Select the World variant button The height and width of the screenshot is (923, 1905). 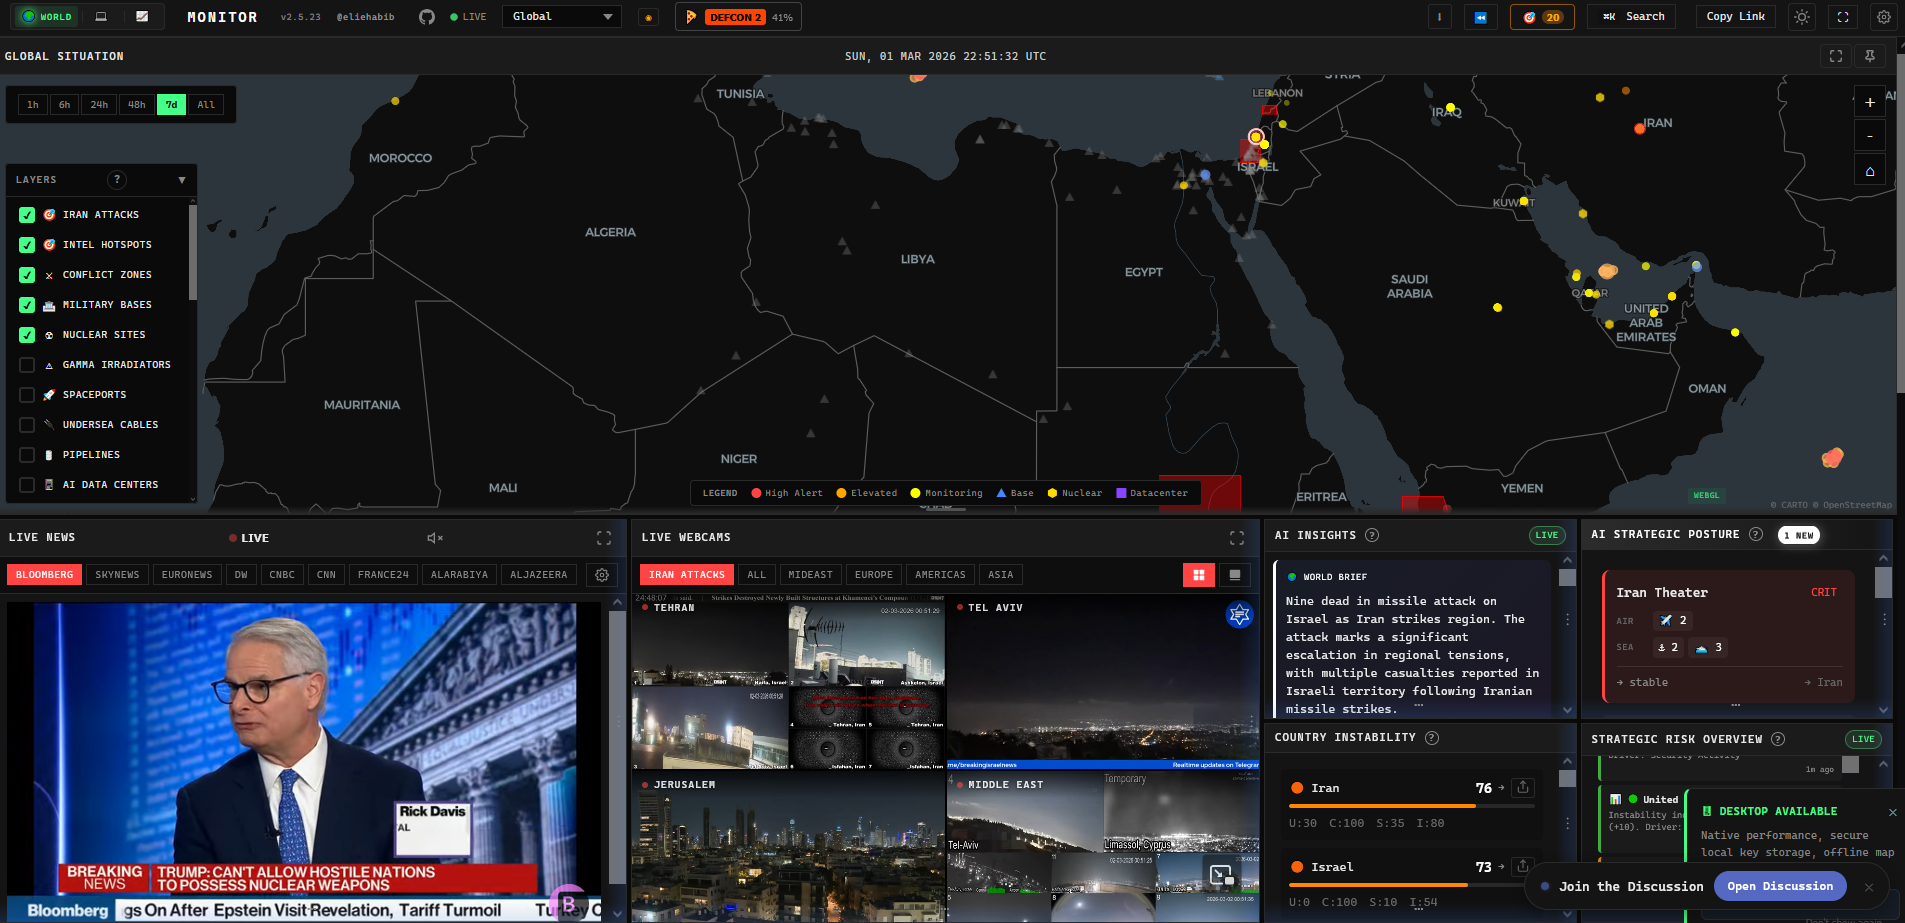47,17
